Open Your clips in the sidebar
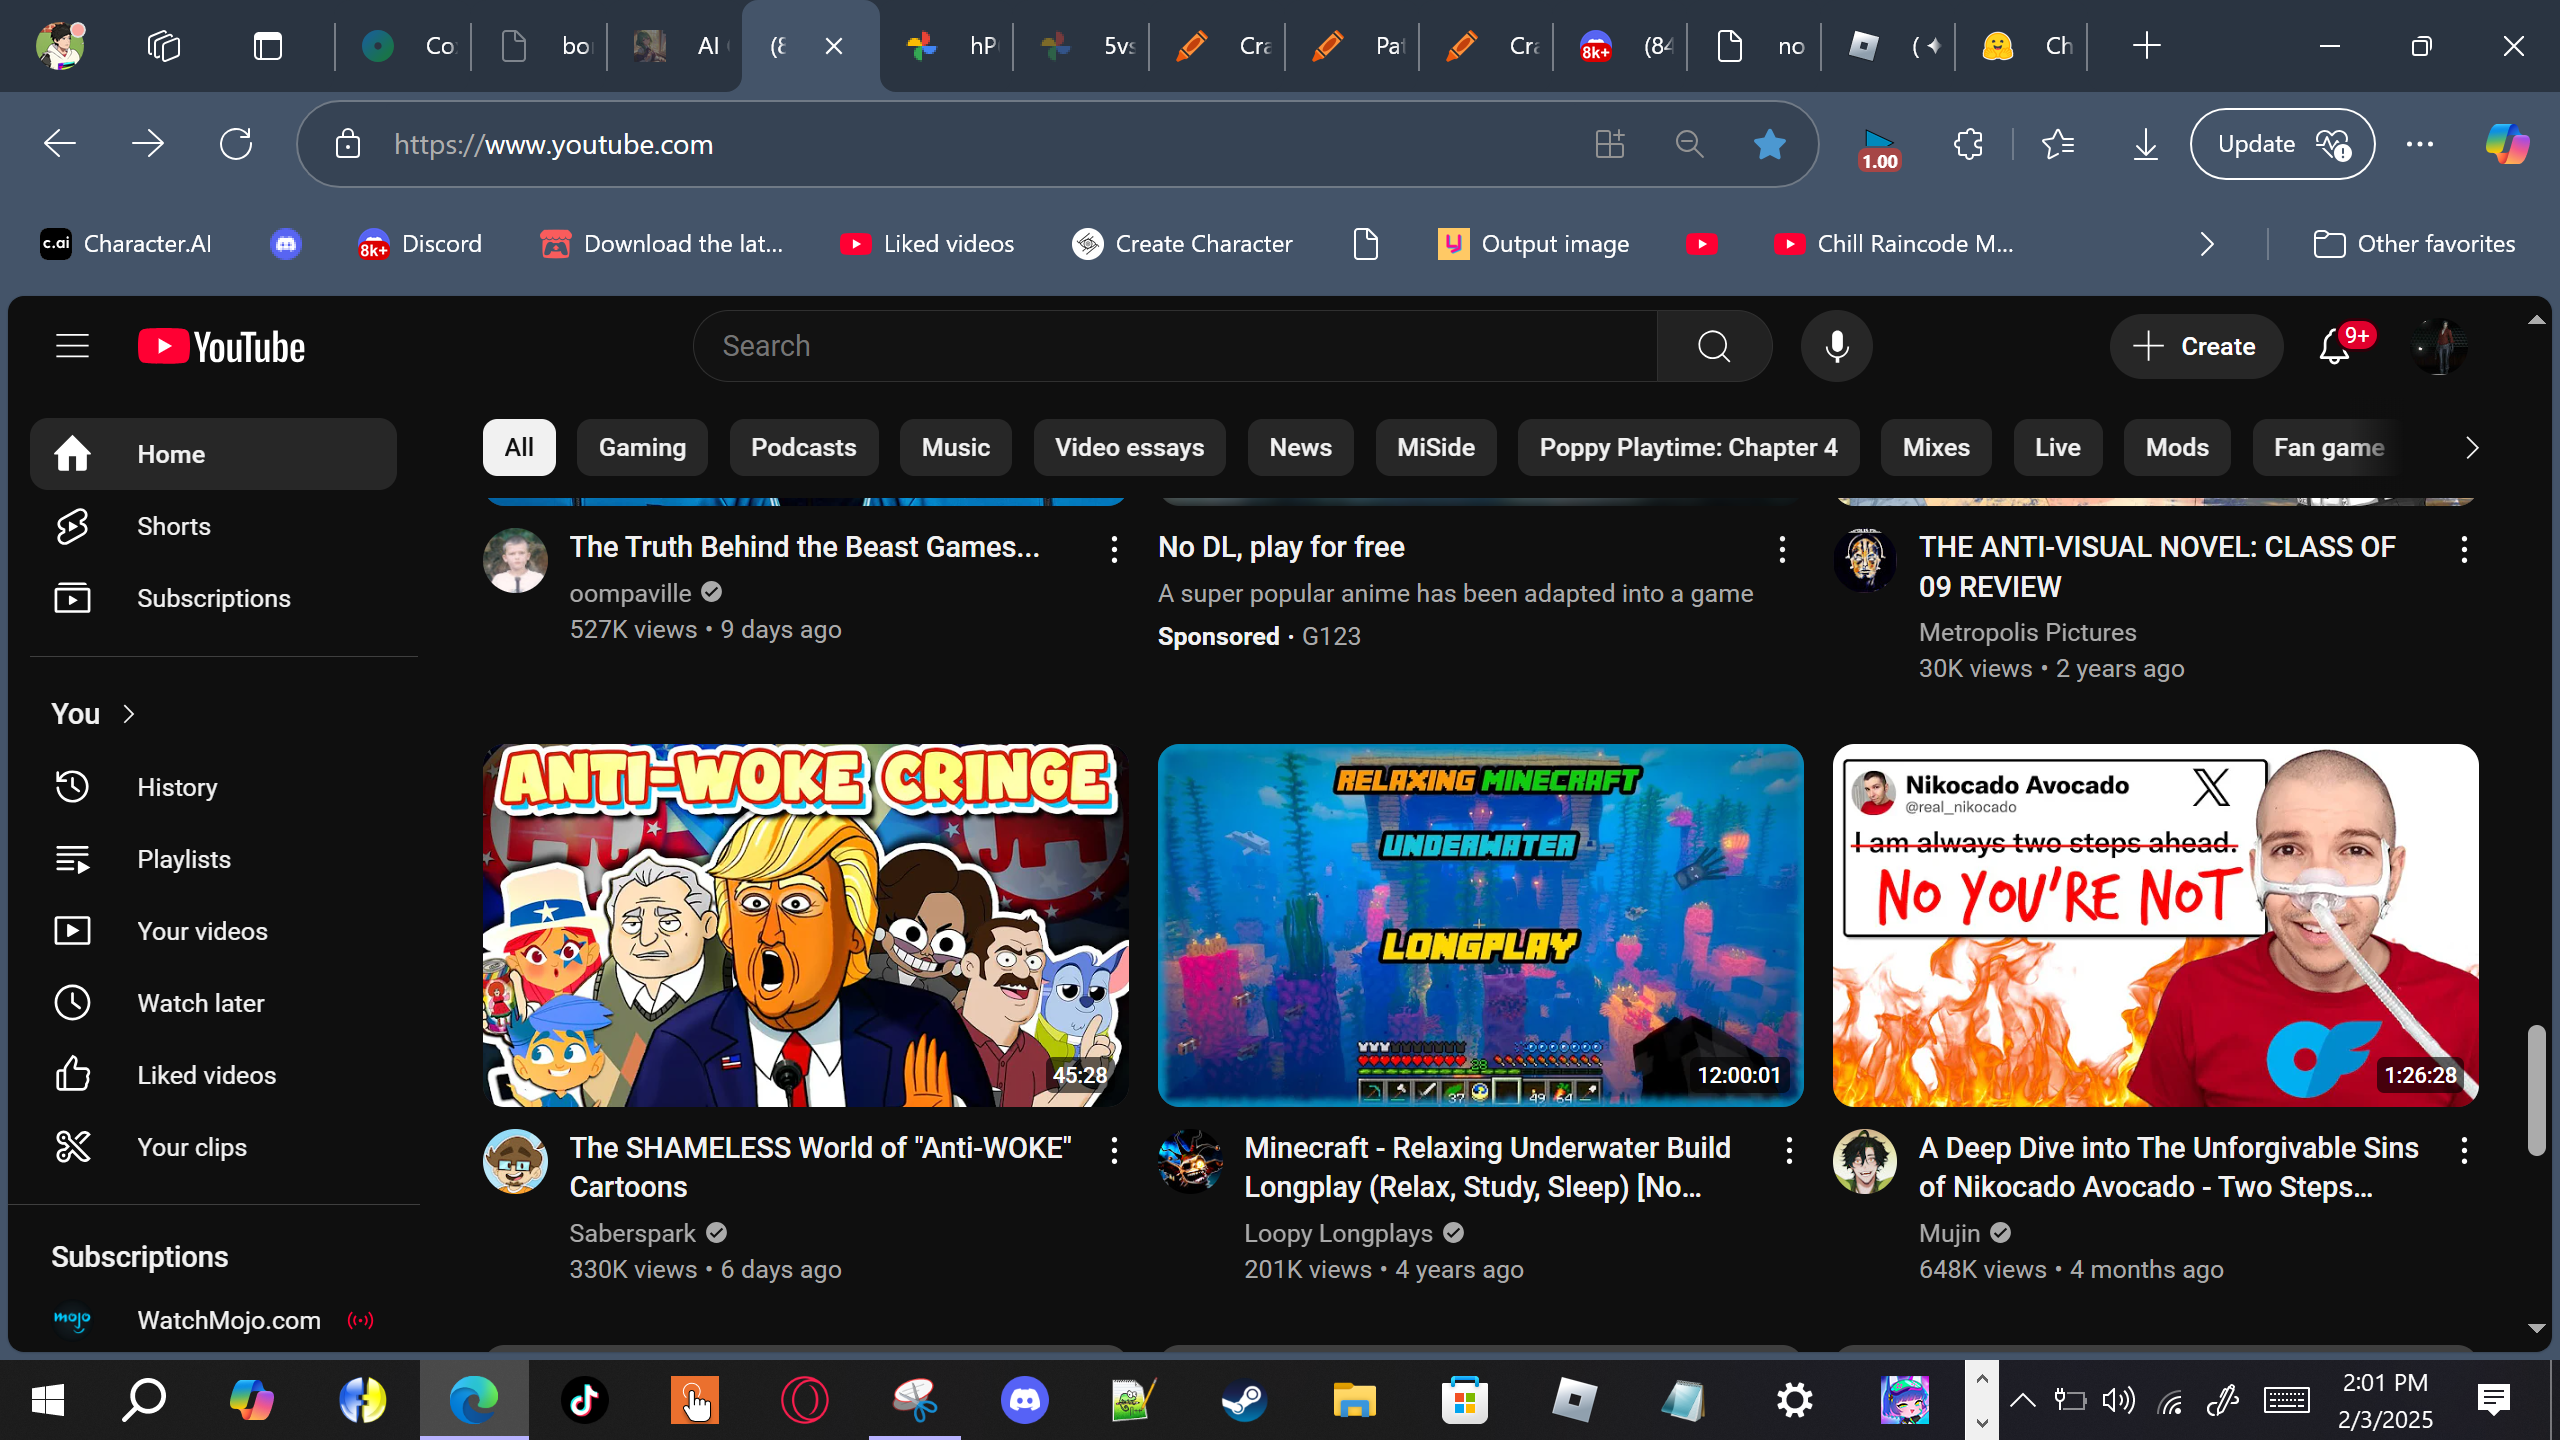 point(213,1147)
